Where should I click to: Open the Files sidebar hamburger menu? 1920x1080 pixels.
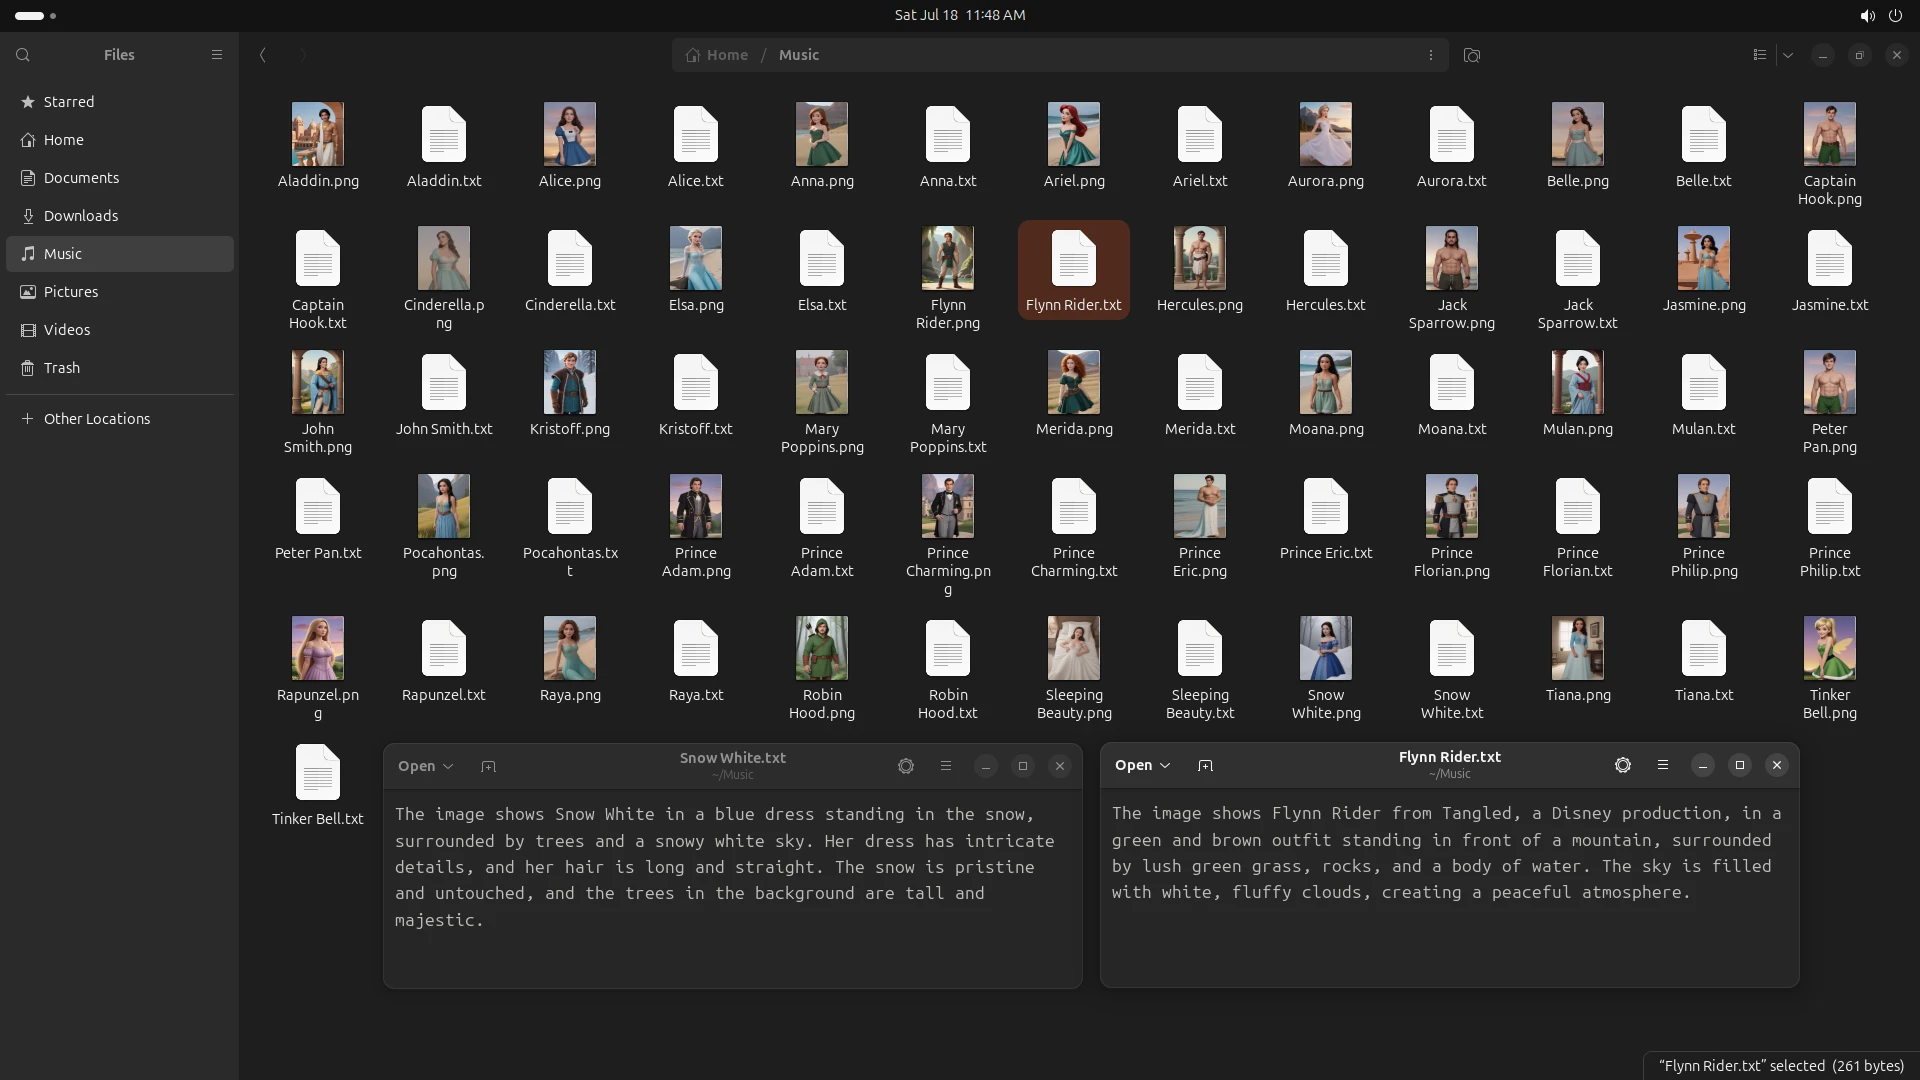point(216,55)
